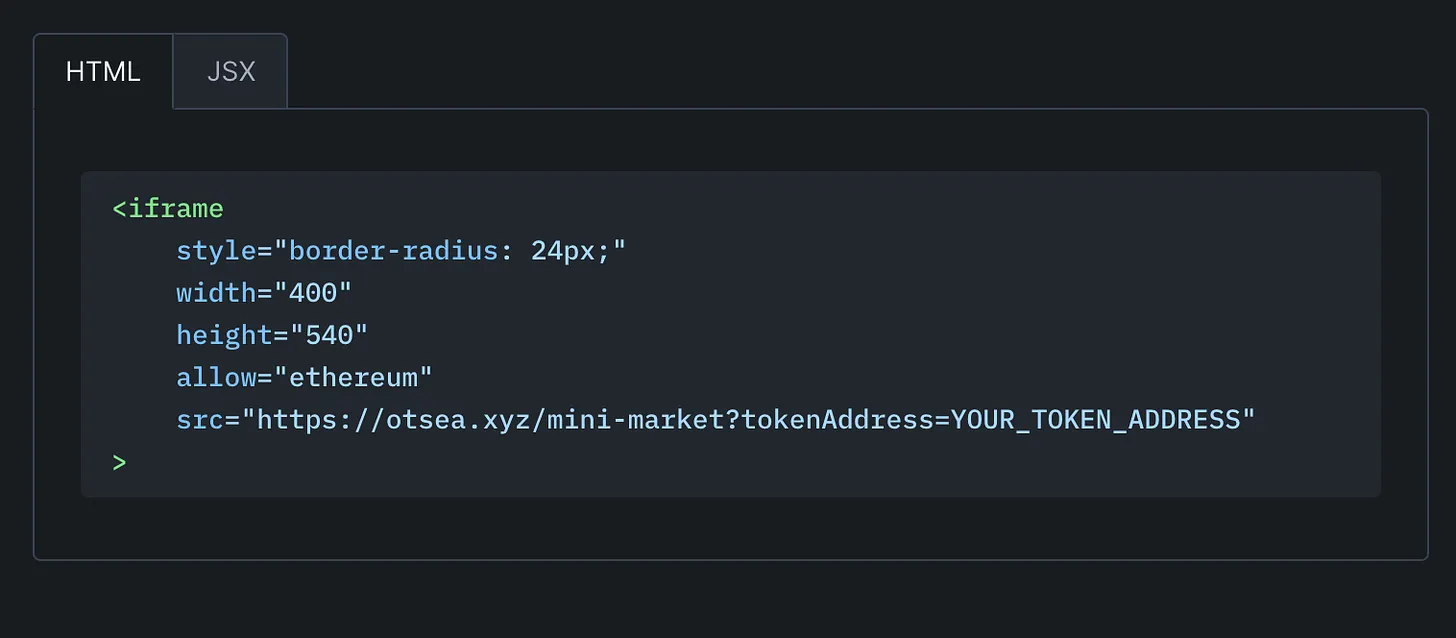Click the src attribute name

200,419
